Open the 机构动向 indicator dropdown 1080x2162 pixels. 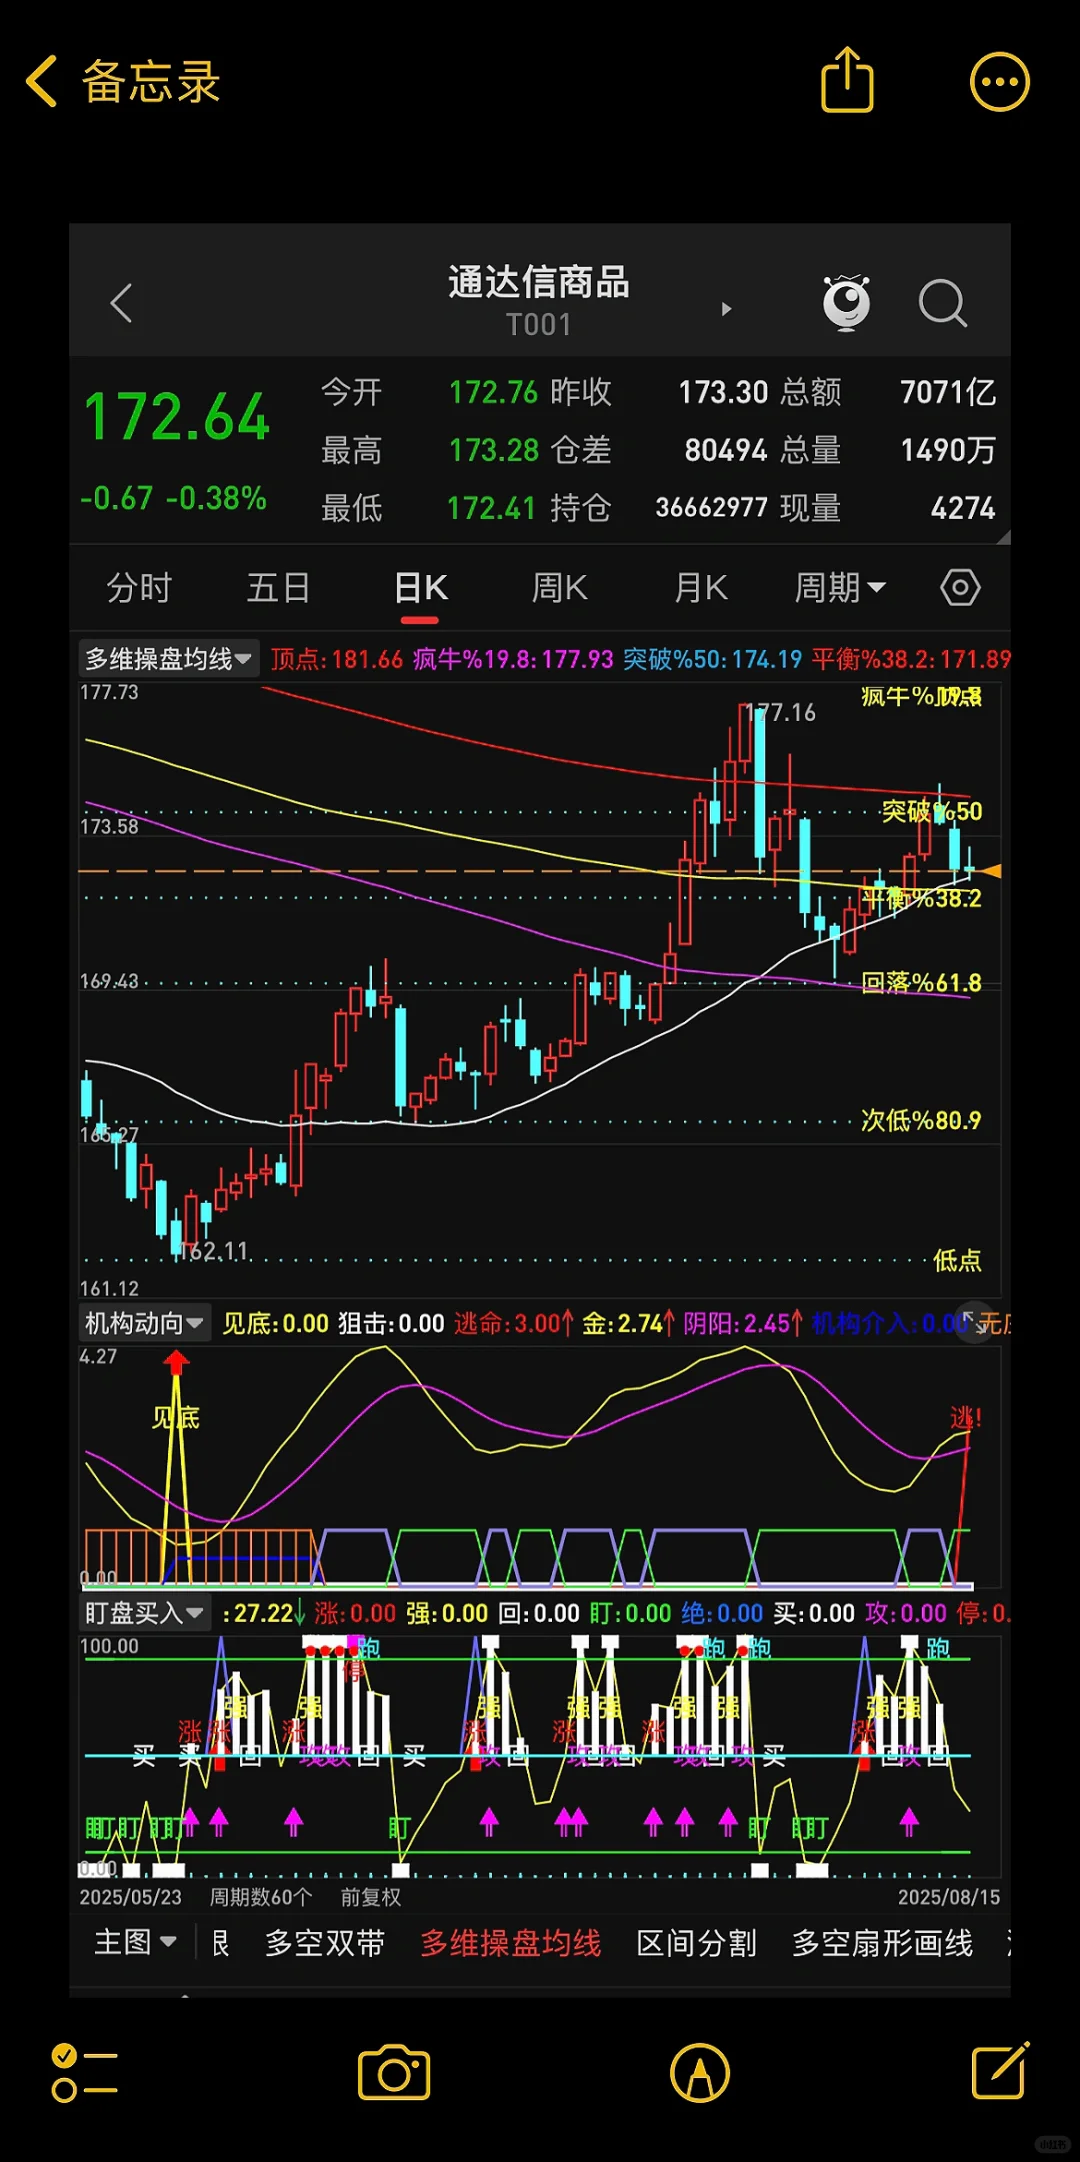click(144, 1323)
